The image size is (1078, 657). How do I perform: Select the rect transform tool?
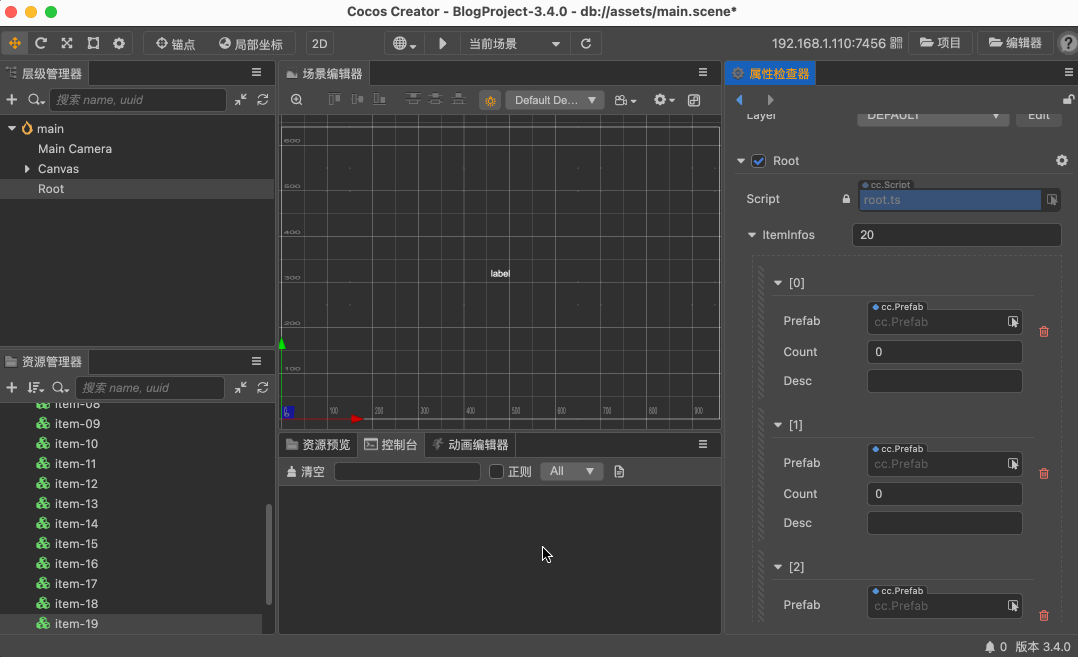pyautogui.click(x=93, y=43)
